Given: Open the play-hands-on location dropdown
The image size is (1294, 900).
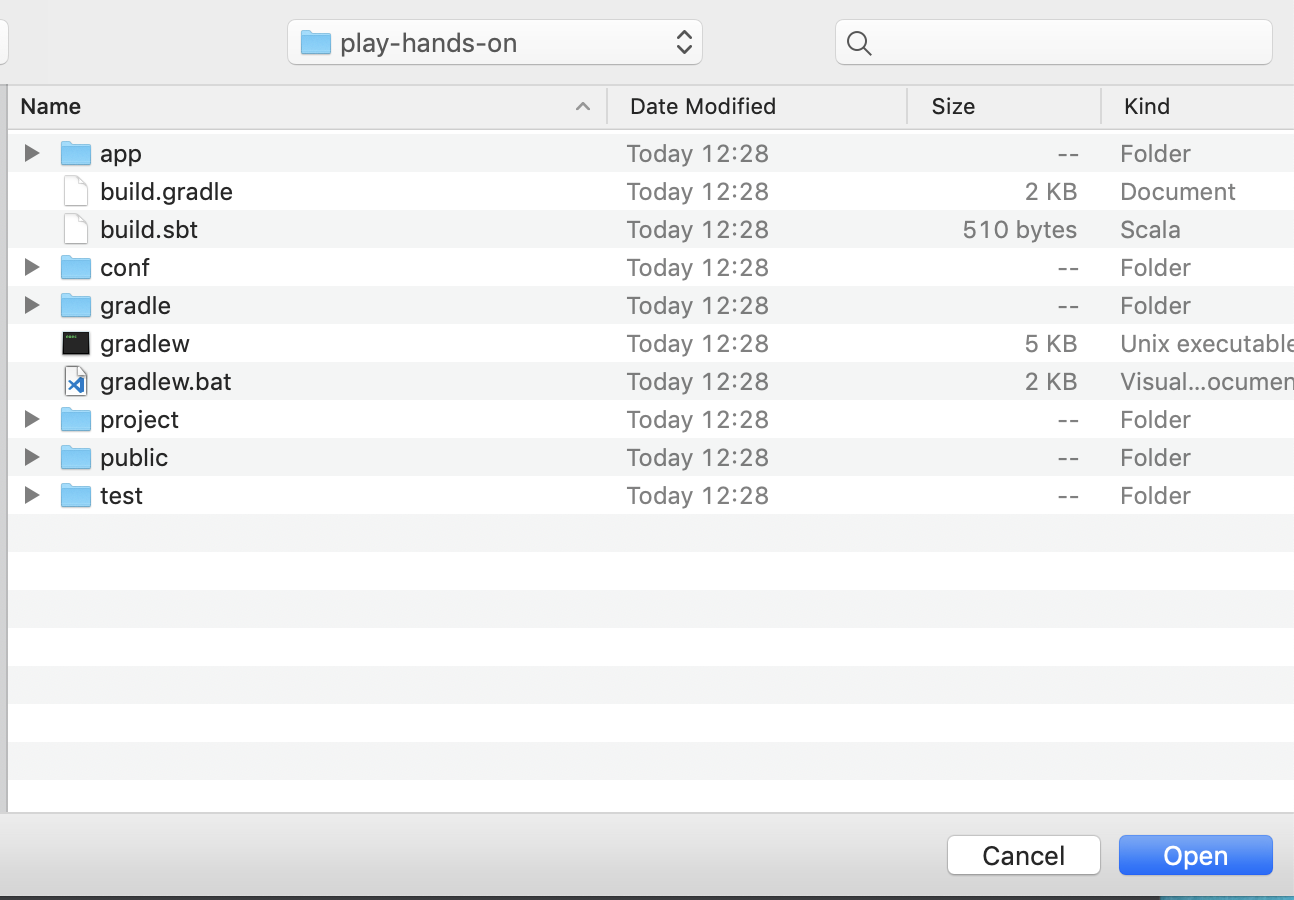Looking at the screenshot, I should coord(495,43).
